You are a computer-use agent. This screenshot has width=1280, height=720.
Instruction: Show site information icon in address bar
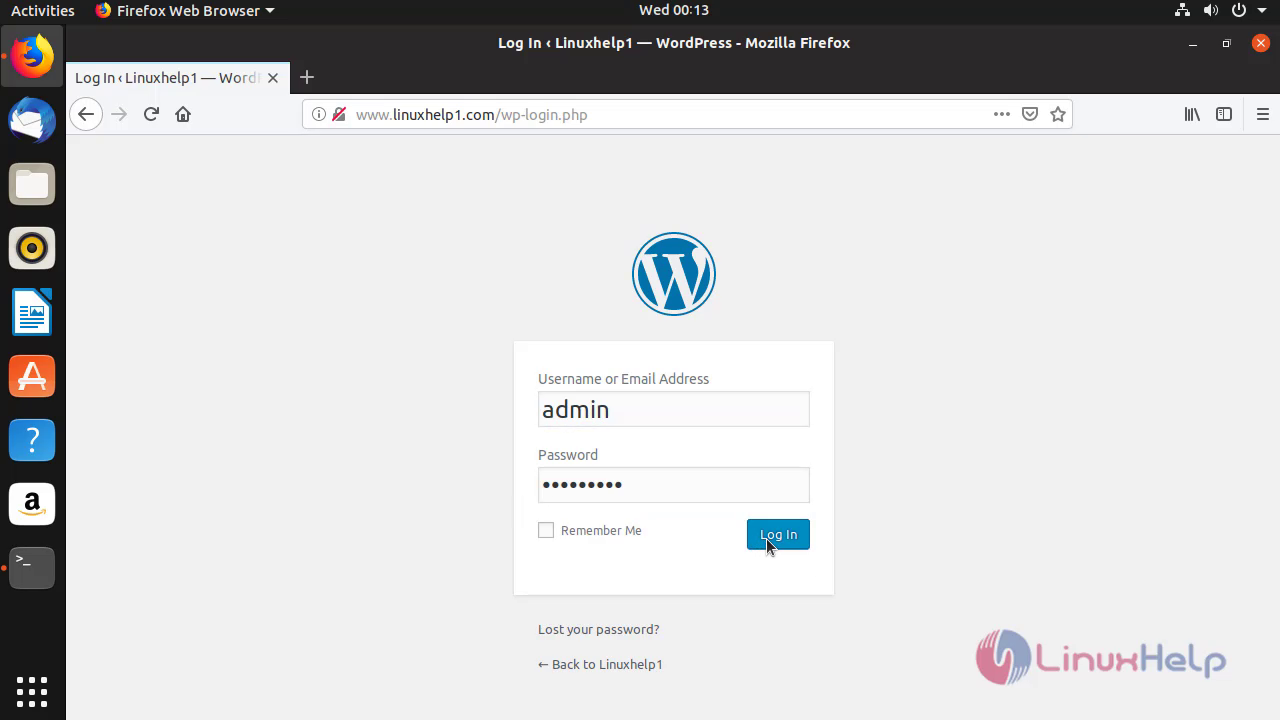point(319,114)
